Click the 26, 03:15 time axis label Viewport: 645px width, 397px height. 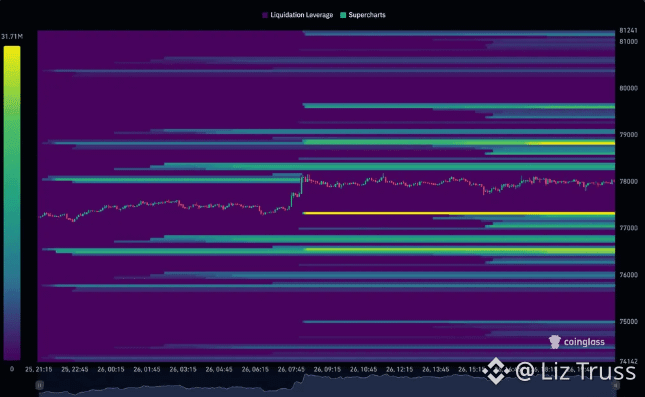(x=183, y=369)
